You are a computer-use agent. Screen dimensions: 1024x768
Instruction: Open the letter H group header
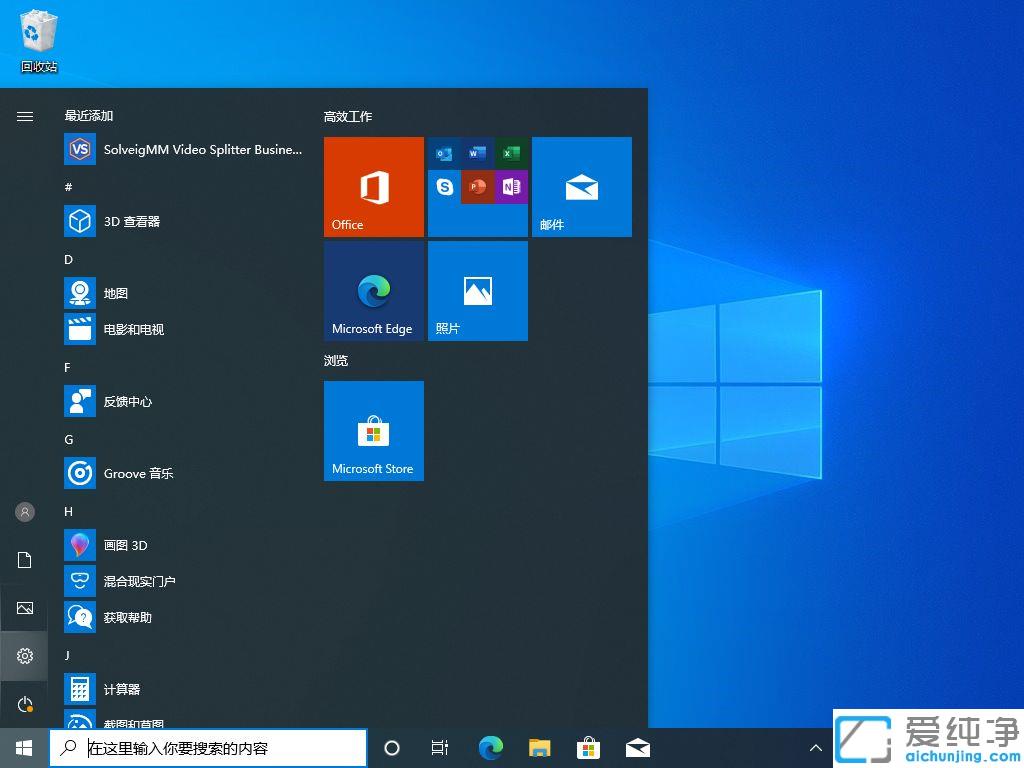coord(68,511)
